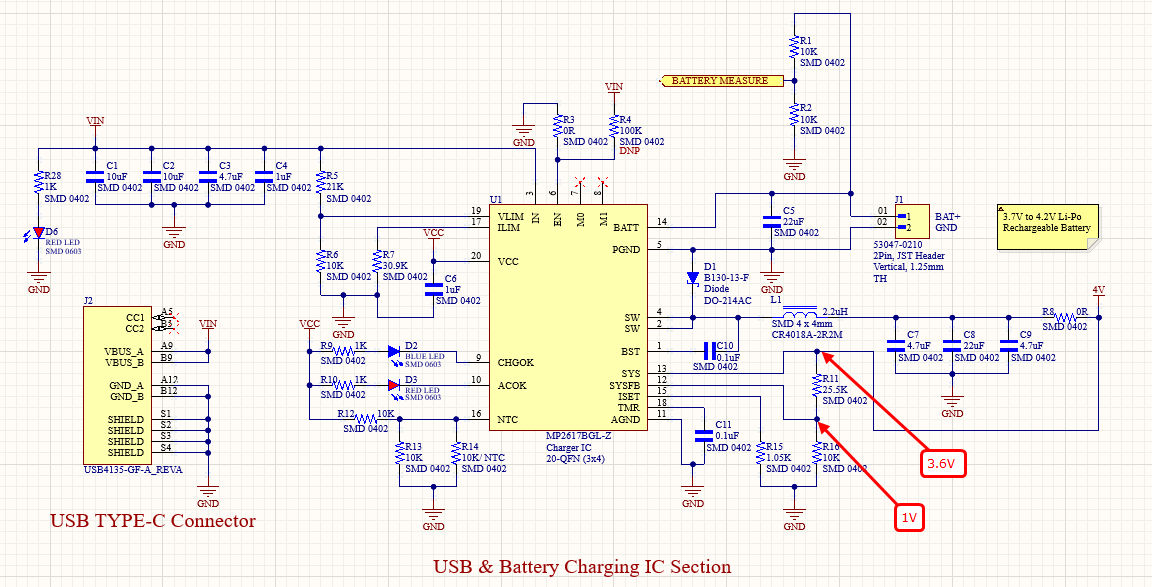Screen dimensions: 1152x587
Task: Click the D1 B130-13-F diode symbol
Action: tap(693, 279)
